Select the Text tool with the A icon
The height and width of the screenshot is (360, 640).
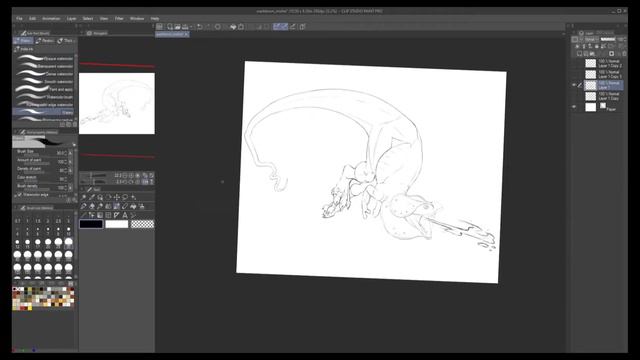pyautogui.click(x=125, y=215)
